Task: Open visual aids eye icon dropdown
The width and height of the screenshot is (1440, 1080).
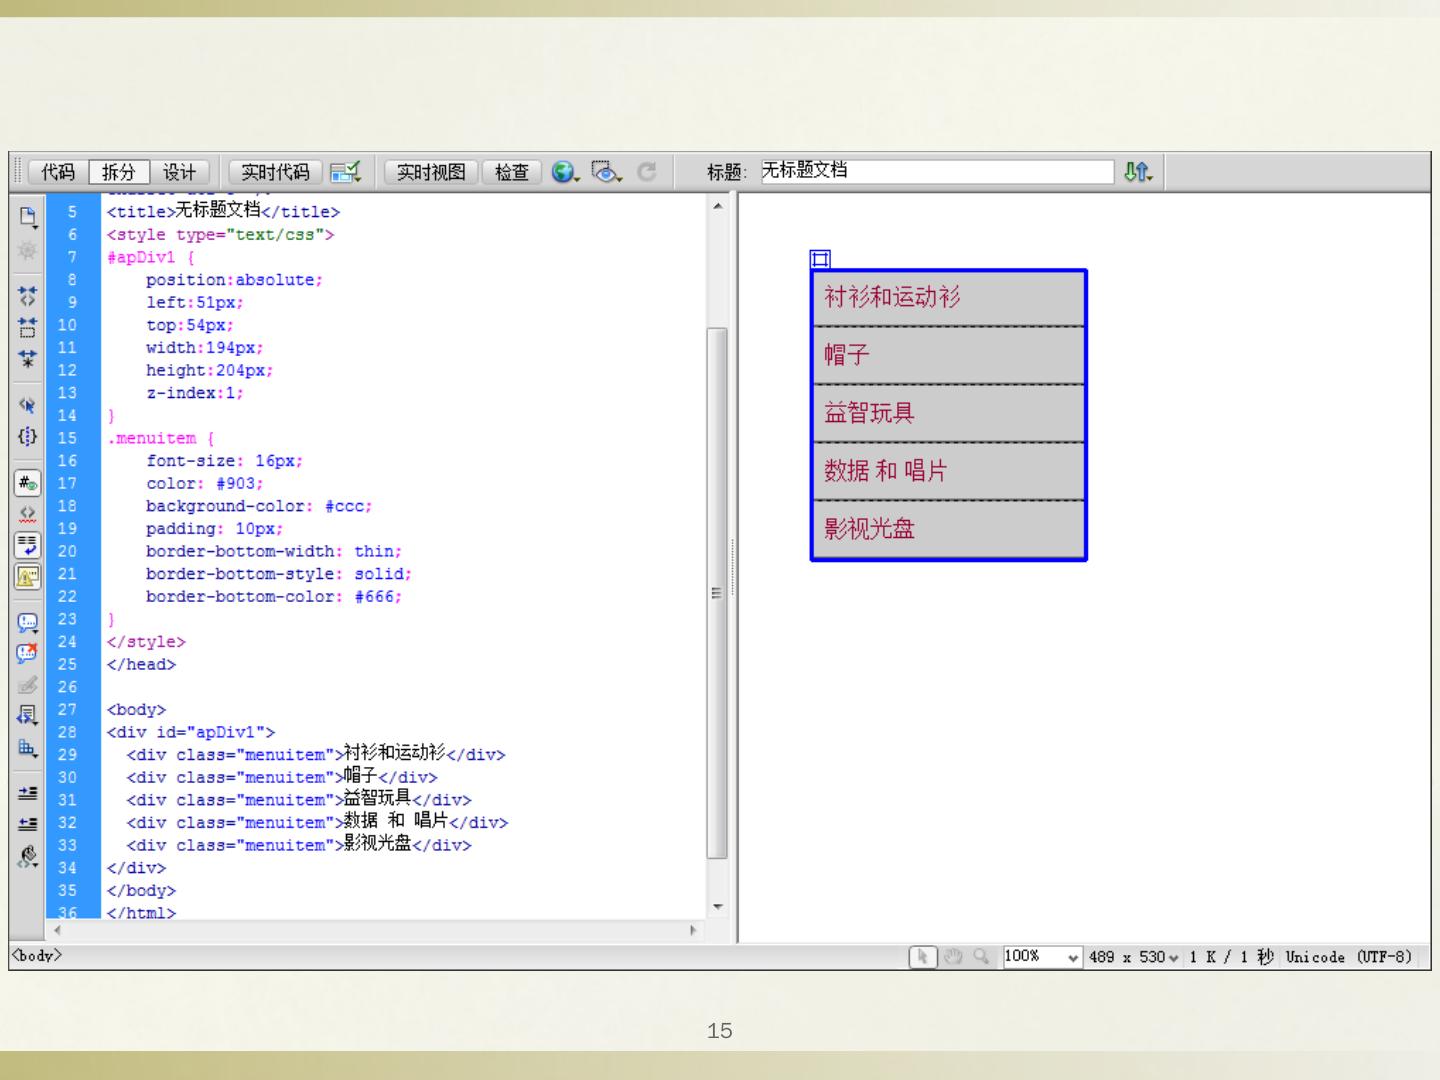Action: pyautogui.click(x=606, y=172)
